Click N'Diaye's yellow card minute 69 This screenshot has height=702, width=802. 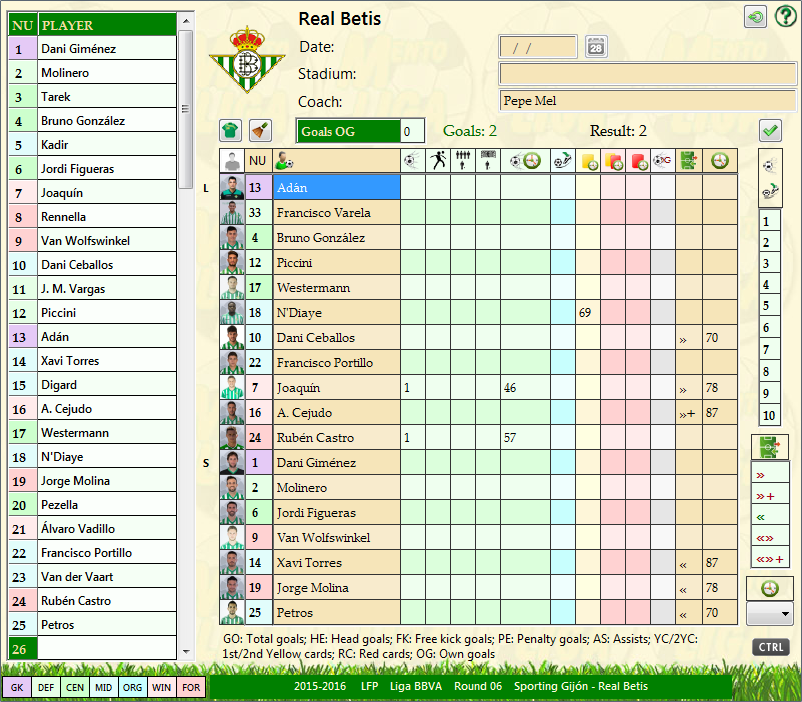[x=588, y=312]
